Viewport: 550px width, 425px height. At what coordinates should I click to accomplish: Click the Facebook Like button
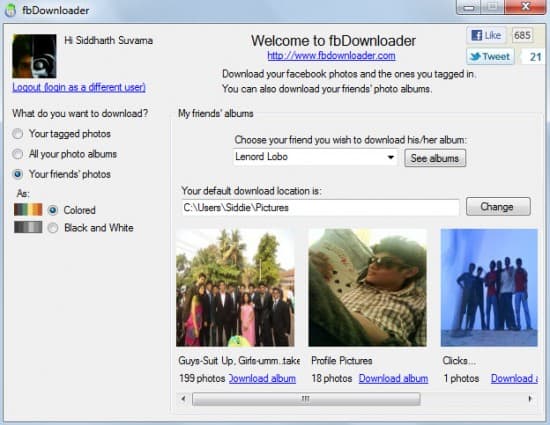pos(486,35)
